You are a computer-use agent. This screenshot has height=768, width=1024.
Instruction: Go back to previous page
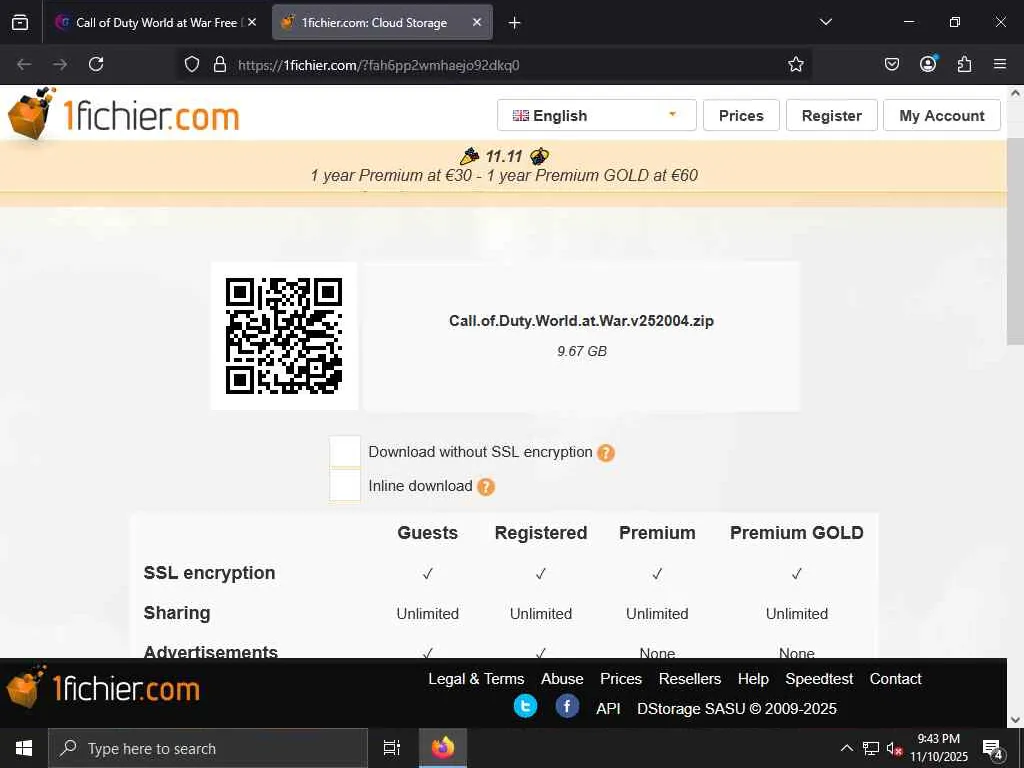click(24, 64)
